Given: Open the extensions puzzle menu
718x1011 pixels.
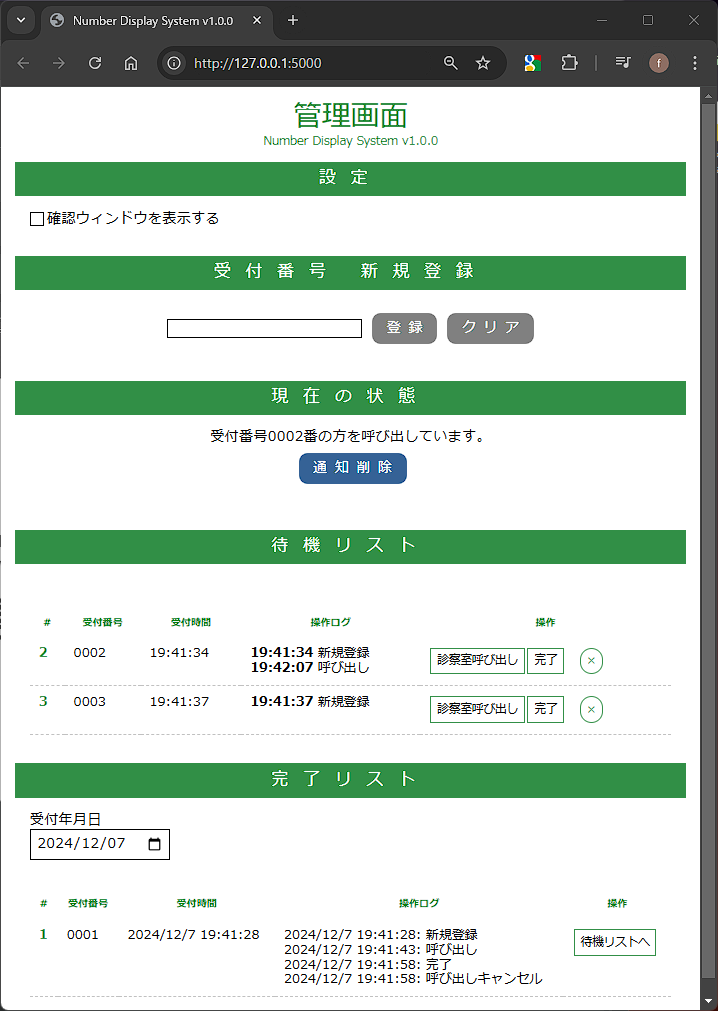Looking at the screenshot, I should point(569,63).
